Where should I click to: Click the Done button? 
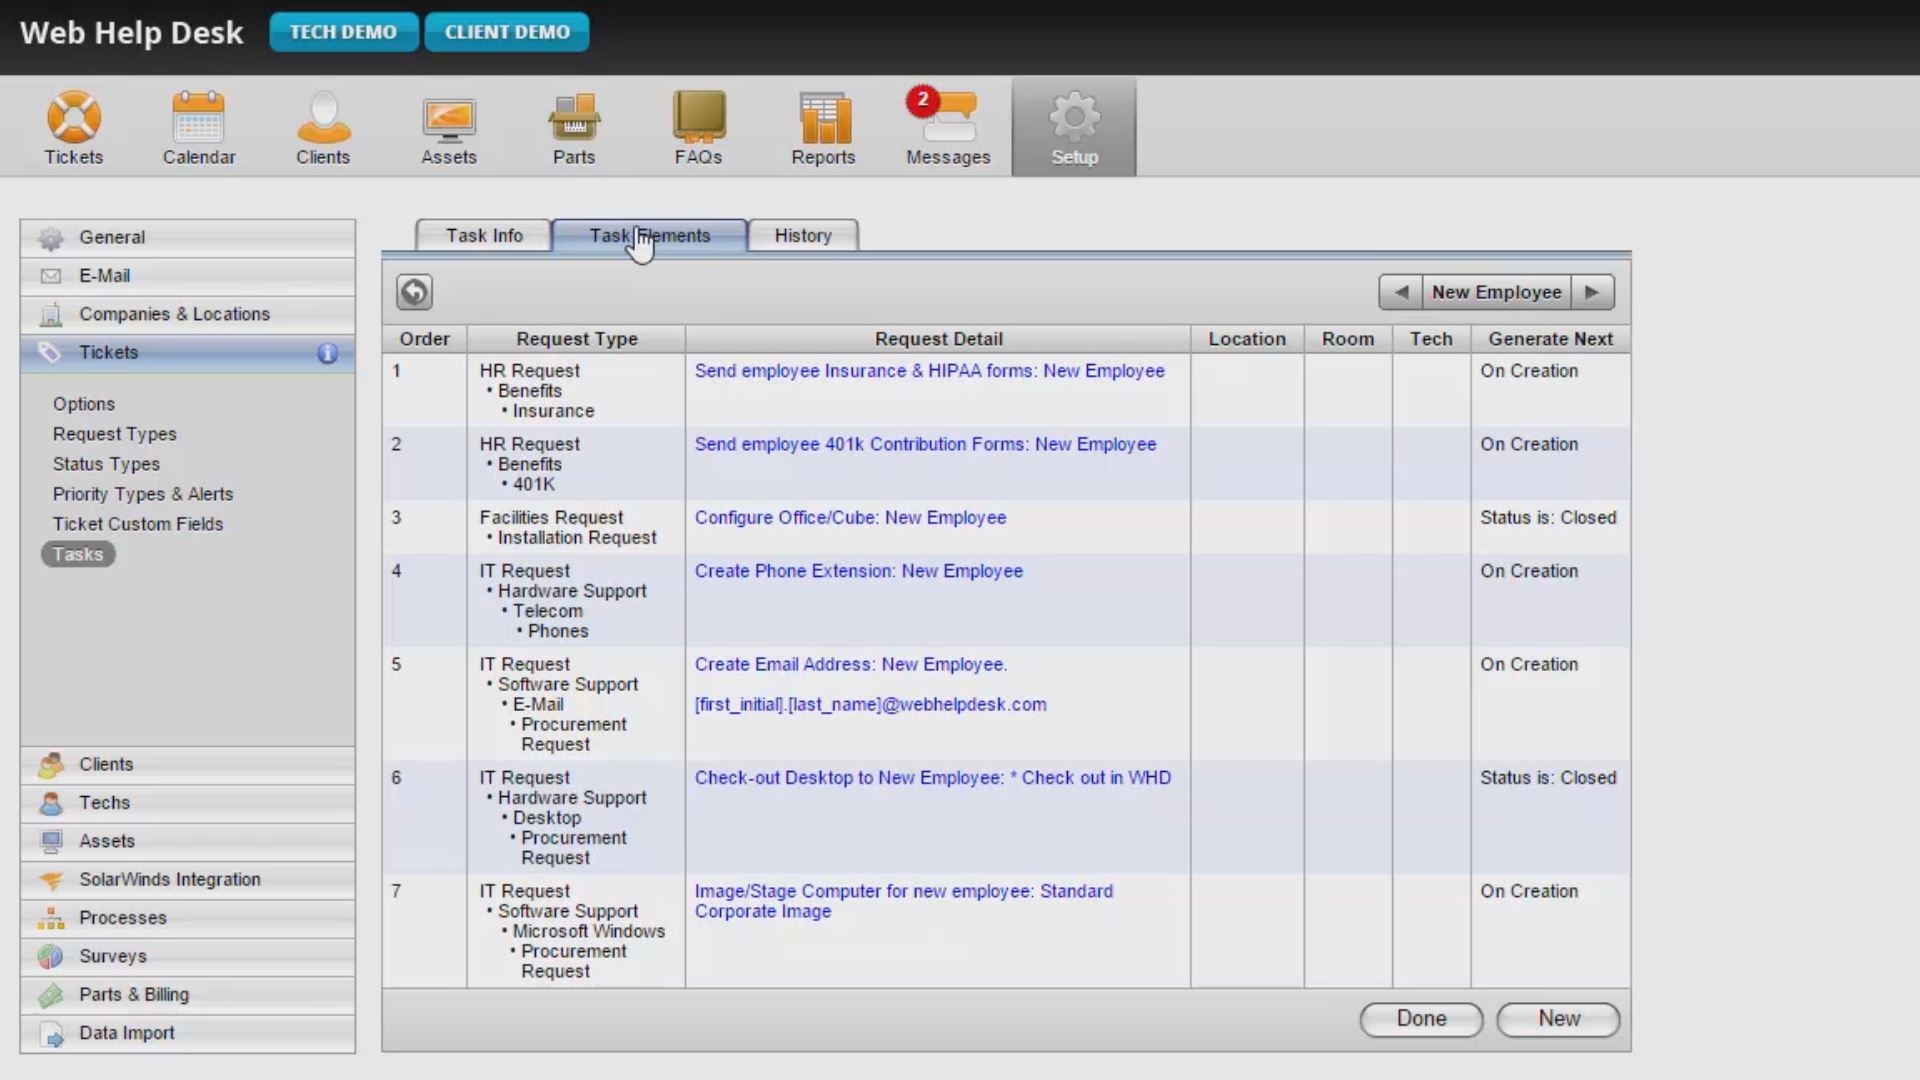[1420, 1018]
